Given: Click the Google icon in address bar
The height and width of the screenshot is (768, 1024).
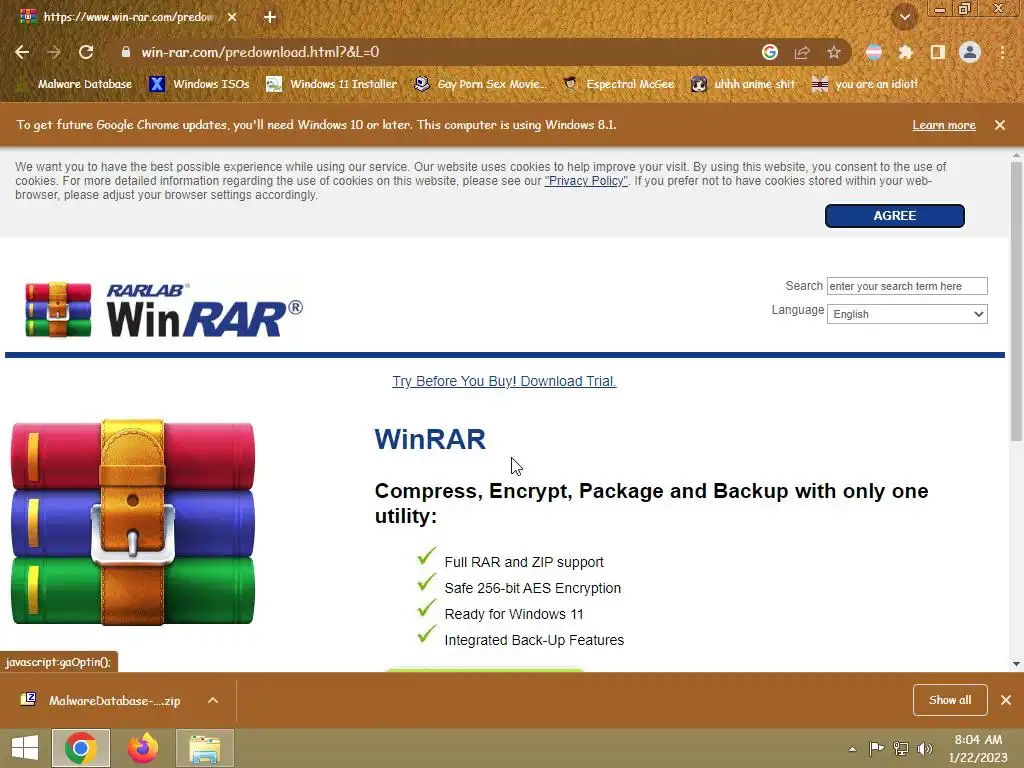Looking at the screenshot, I should [770, 52].
